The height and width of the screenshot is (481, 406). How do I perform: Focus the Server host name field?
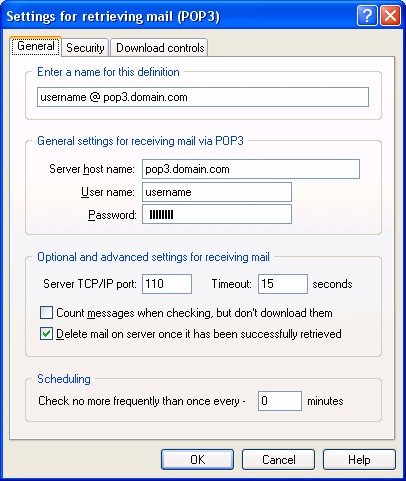point(251,169)
